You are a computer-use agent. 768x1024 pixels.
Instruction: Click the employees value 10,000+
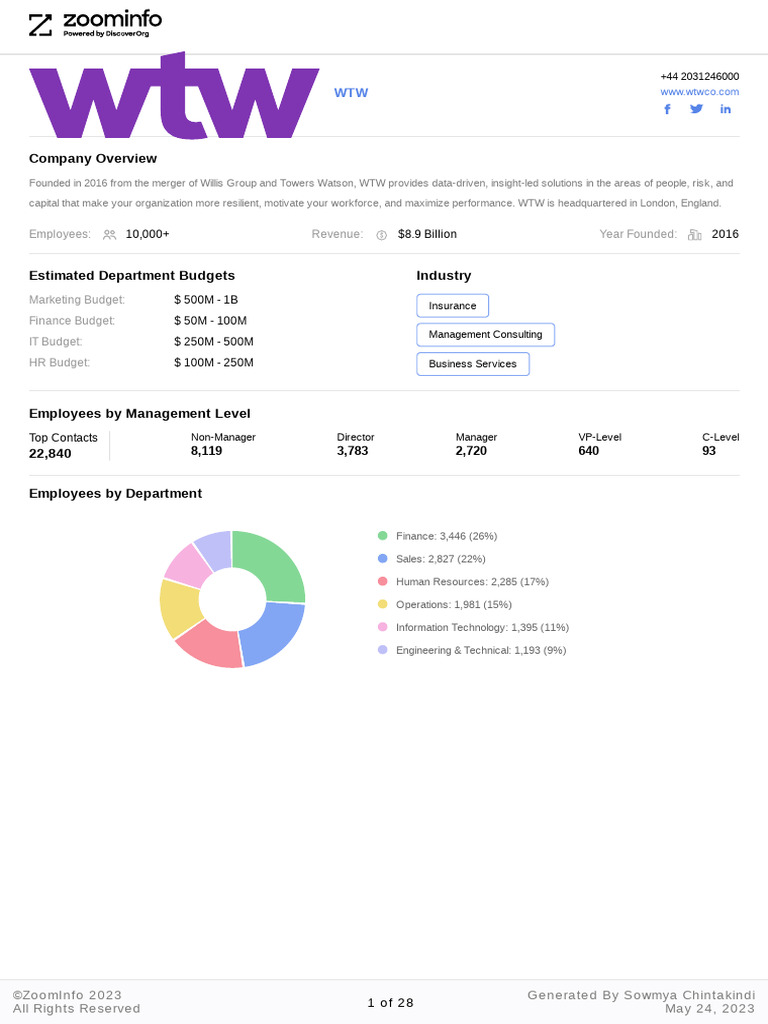point(147,234)
